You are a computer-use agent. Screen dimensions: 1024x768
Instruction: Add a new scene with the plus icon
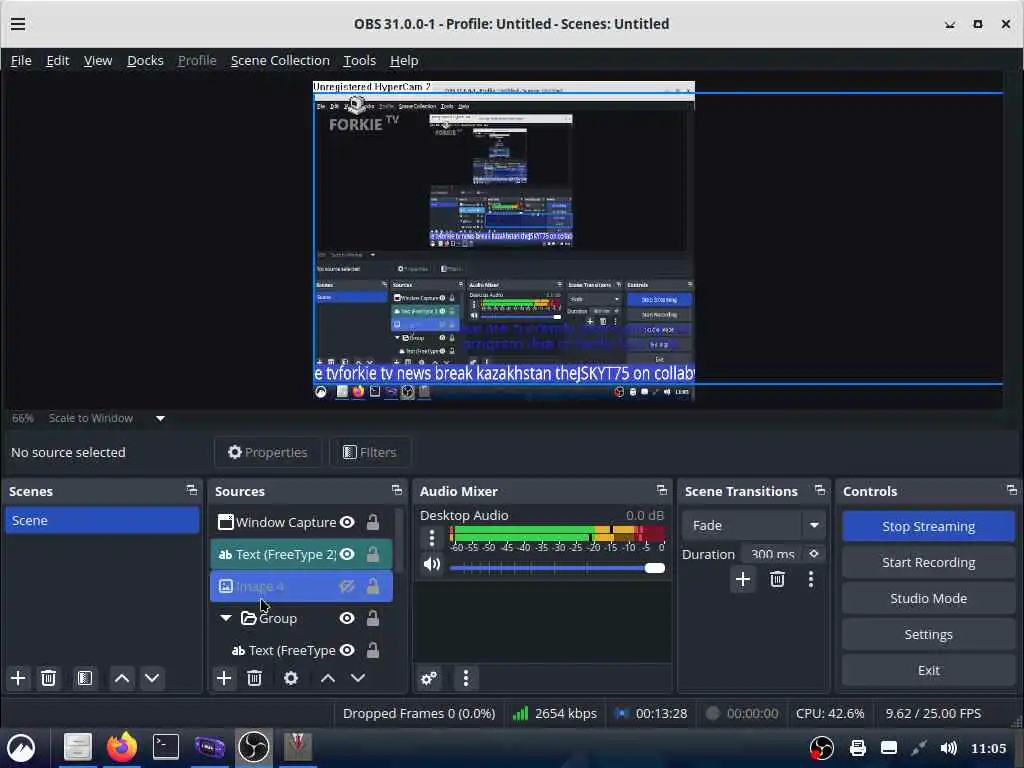tap(18, 678)
